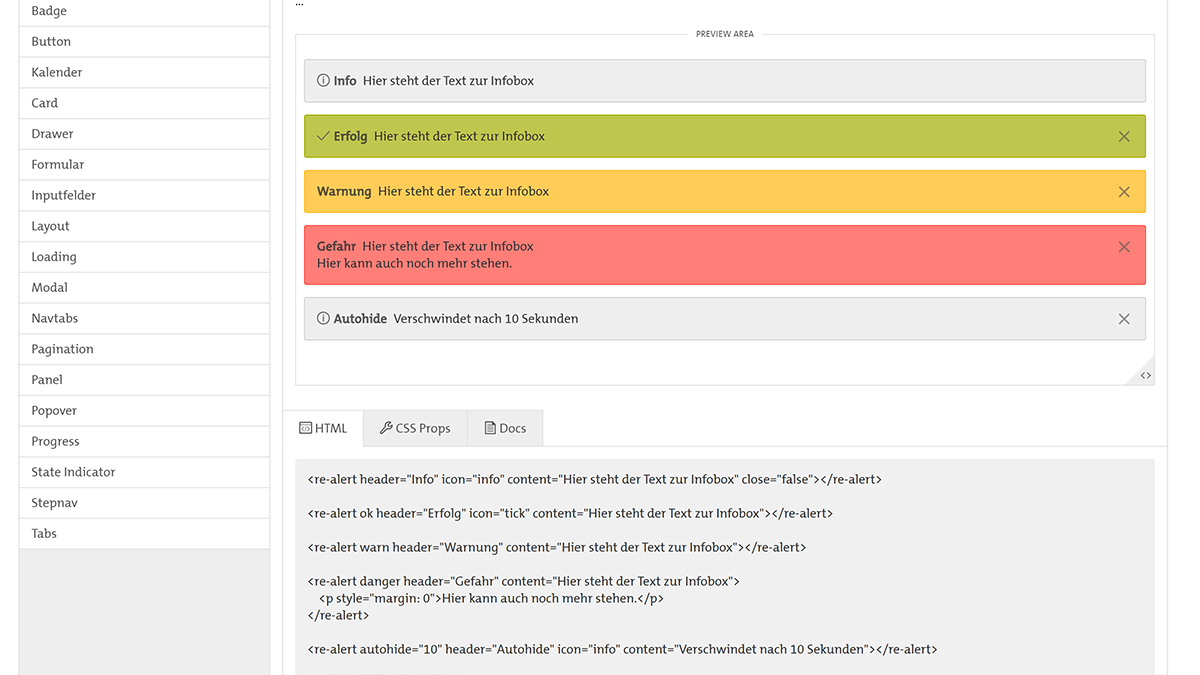Click the ellipsis above the preview area
This screenshot has height=675, width=1200.
coord(299,4)
